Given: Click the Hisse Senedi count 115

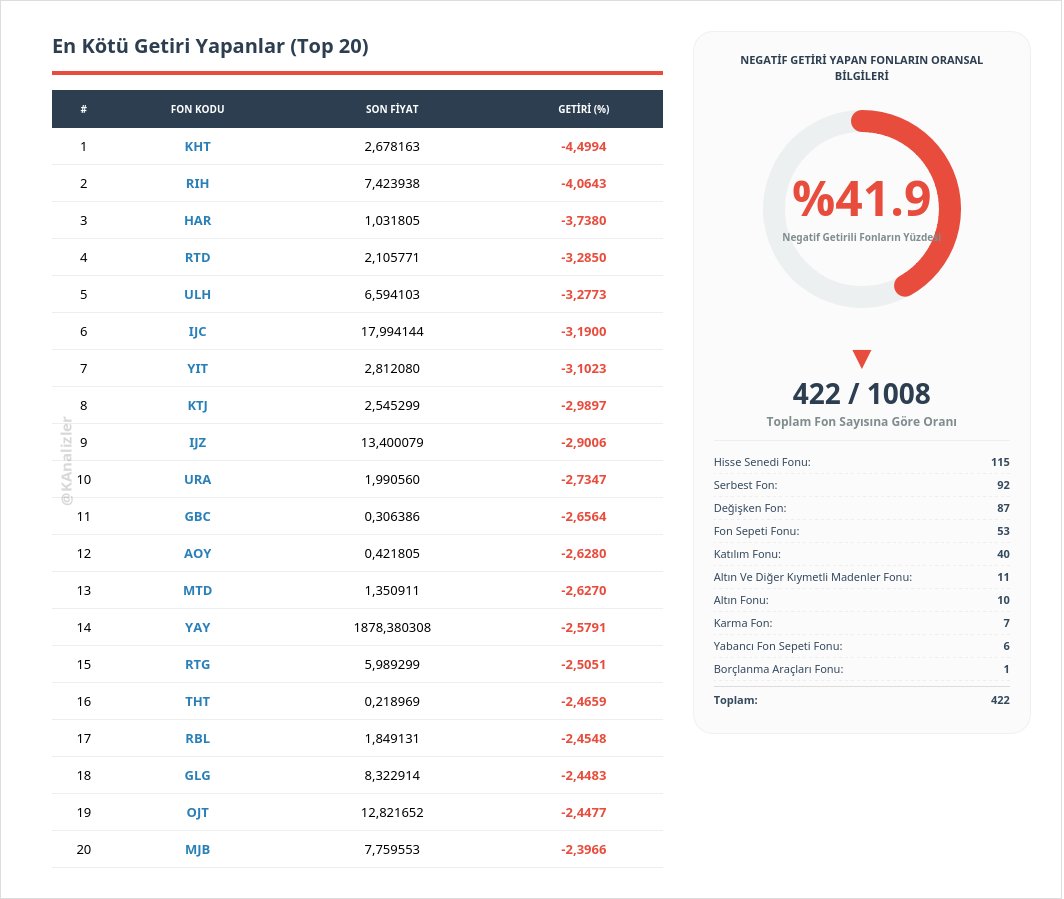Looking at the screenshot, I should 1000,462.
